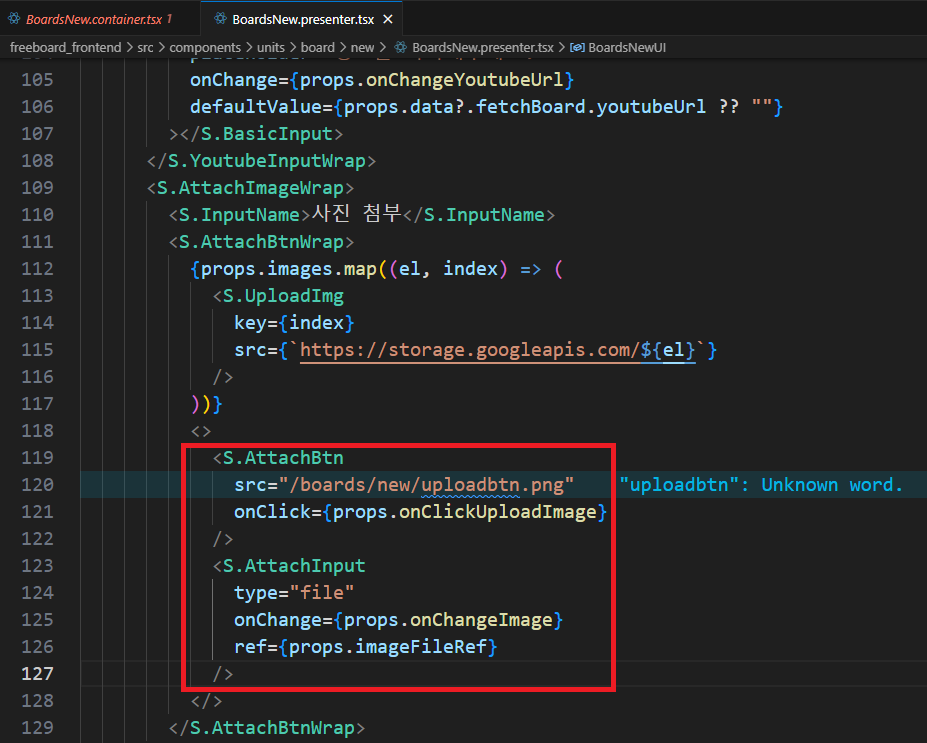Click active line number 127
The height and width of the screenshot is (743, 927).
click(x=37, y=674)
